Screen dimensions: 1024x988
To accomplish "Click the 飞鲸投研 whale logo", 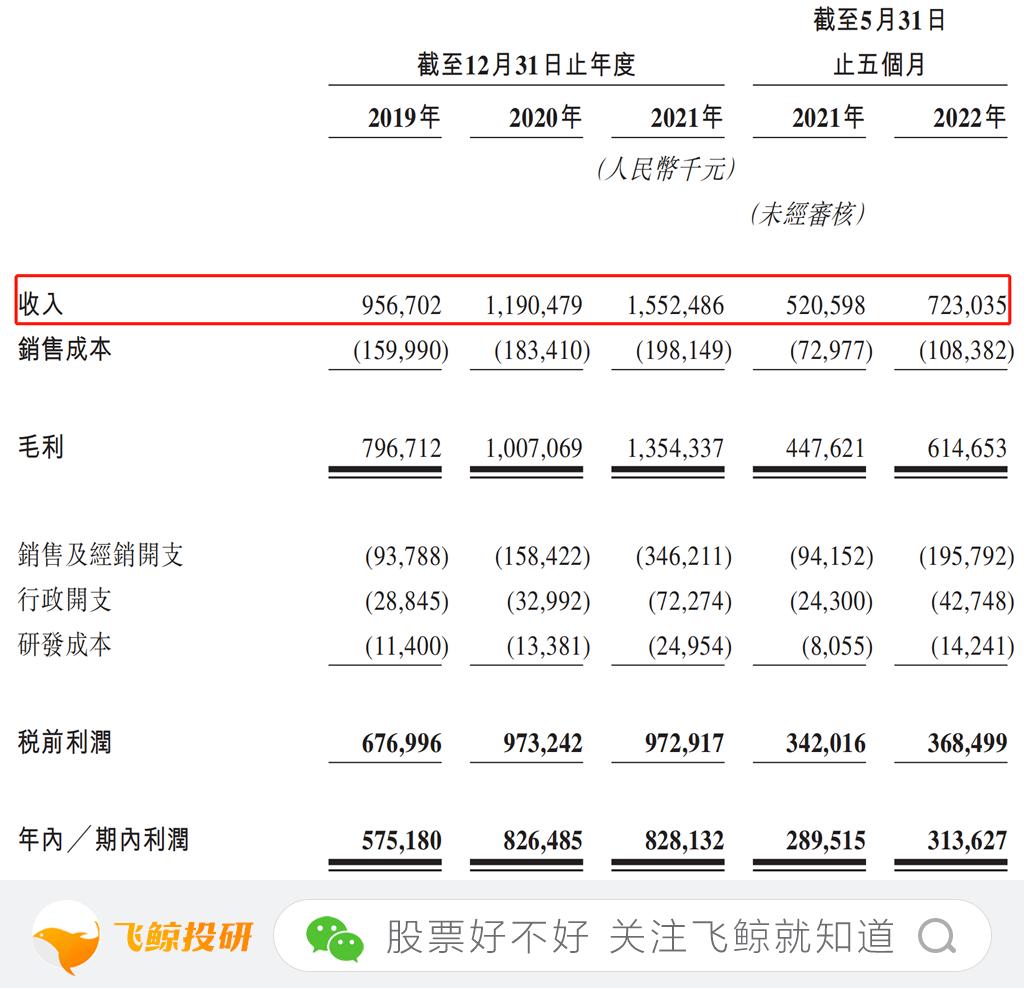I will (x=66, y=938).
